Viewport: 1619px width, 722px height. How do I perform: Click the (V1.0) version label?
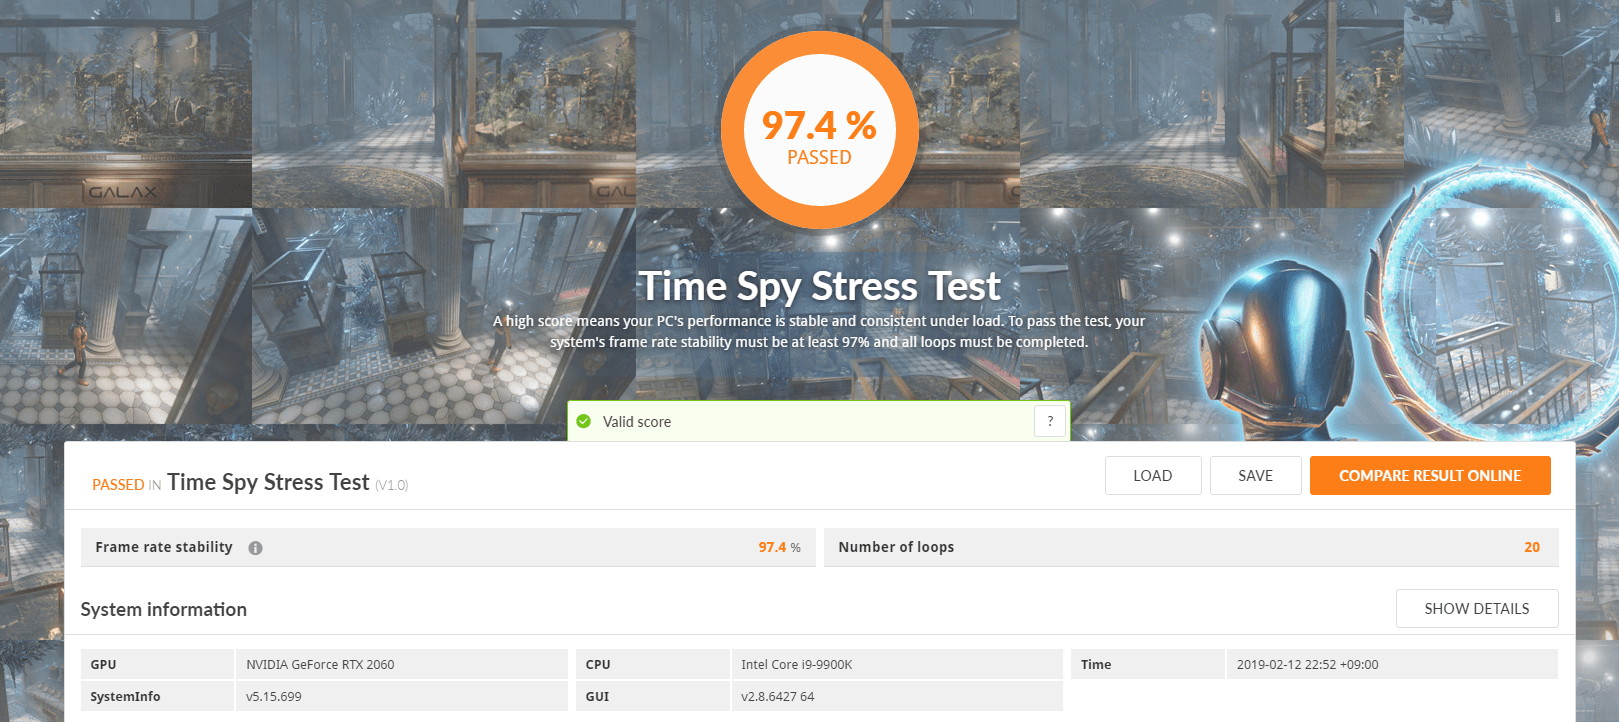(x=392, y=486)
